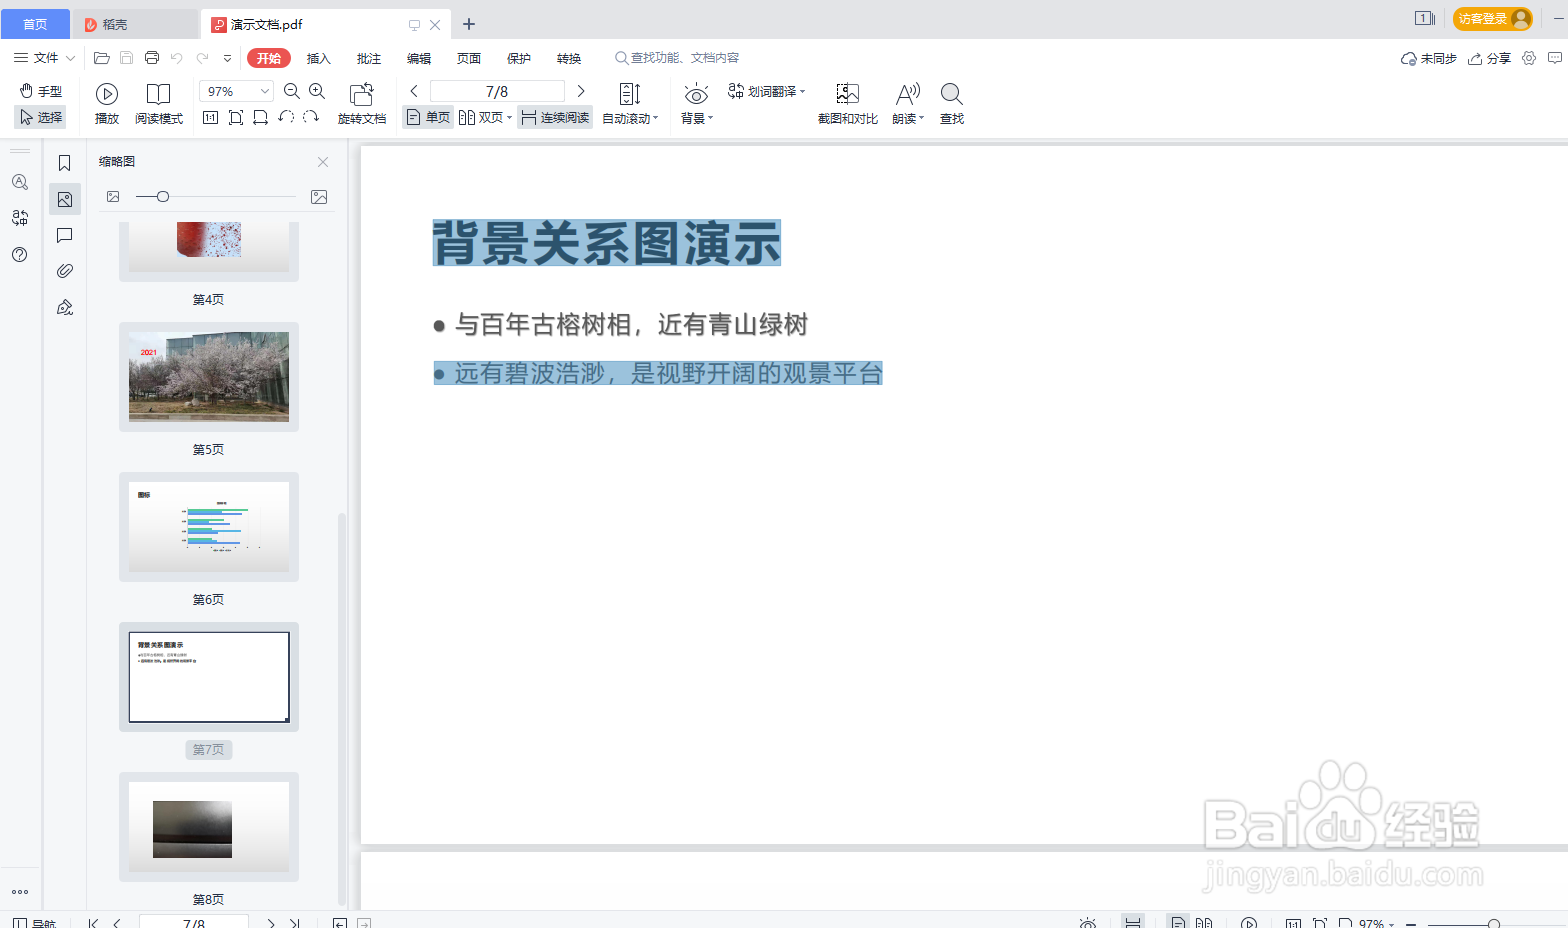Go to previous page arrow in toolbar
The height and width of the screenshot is (928, 1568).
coord(414,91)
